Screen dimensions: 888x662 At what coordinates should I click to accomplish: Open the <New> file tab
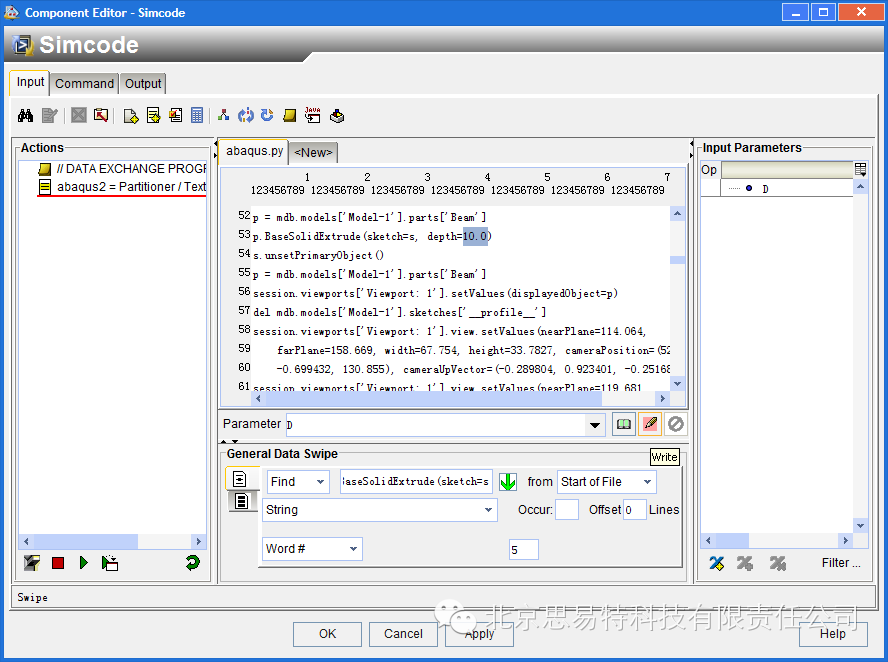(x=313, y=153)
